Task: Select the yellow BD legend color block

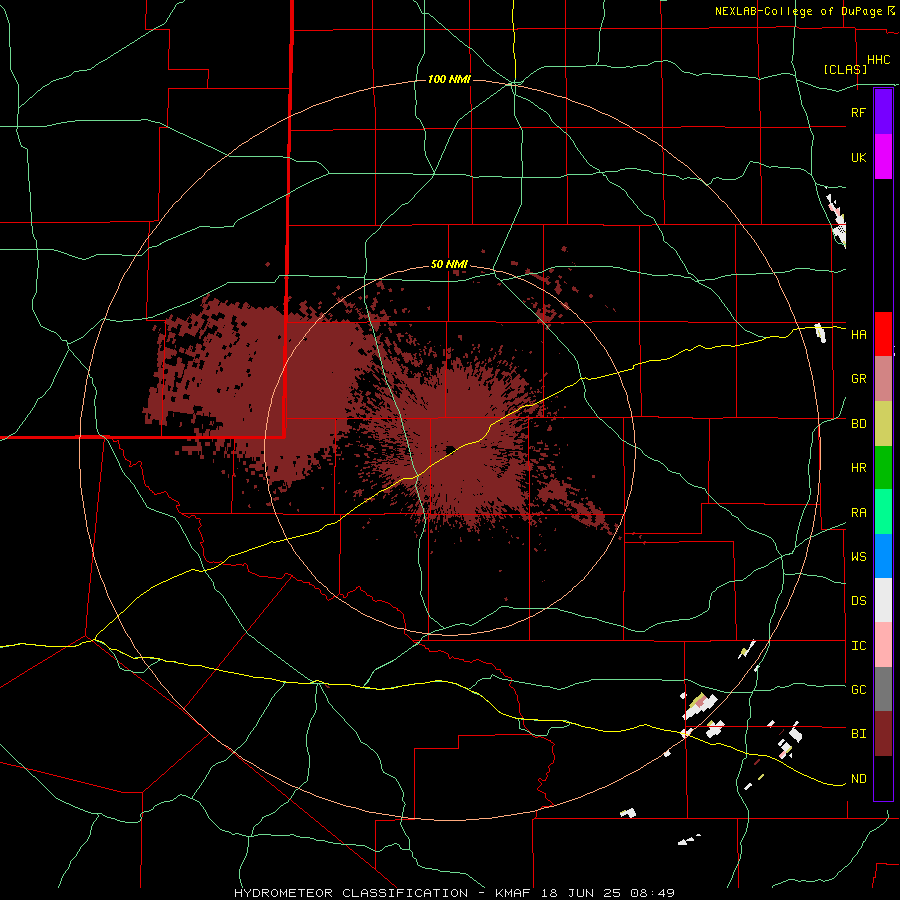Action: click(883, 423)
